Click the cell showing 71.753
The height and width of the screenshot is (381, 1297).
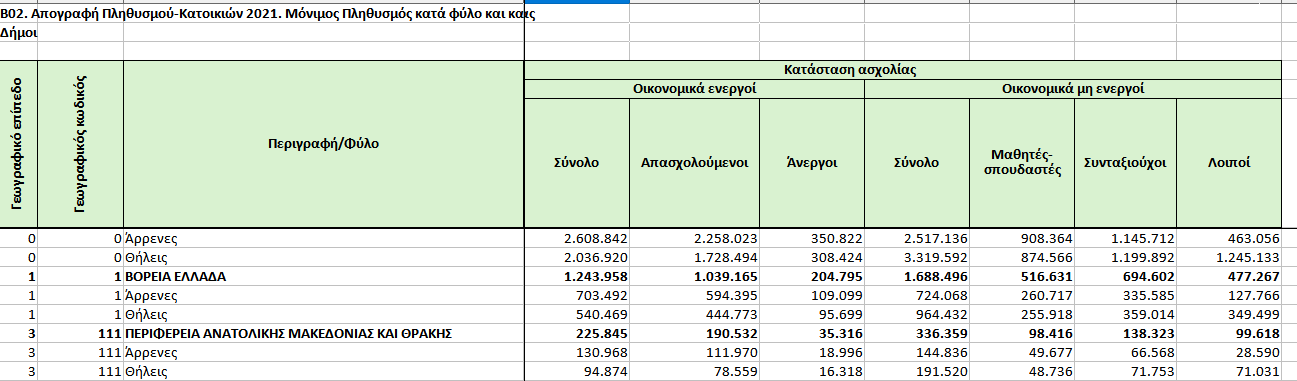click(x=1125, y=372)
